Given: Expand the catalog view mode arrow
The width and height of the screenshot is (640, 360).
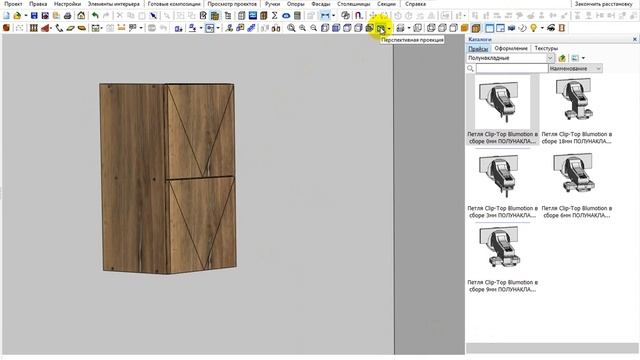Looking at the screenshot, I should pos(583,58).
